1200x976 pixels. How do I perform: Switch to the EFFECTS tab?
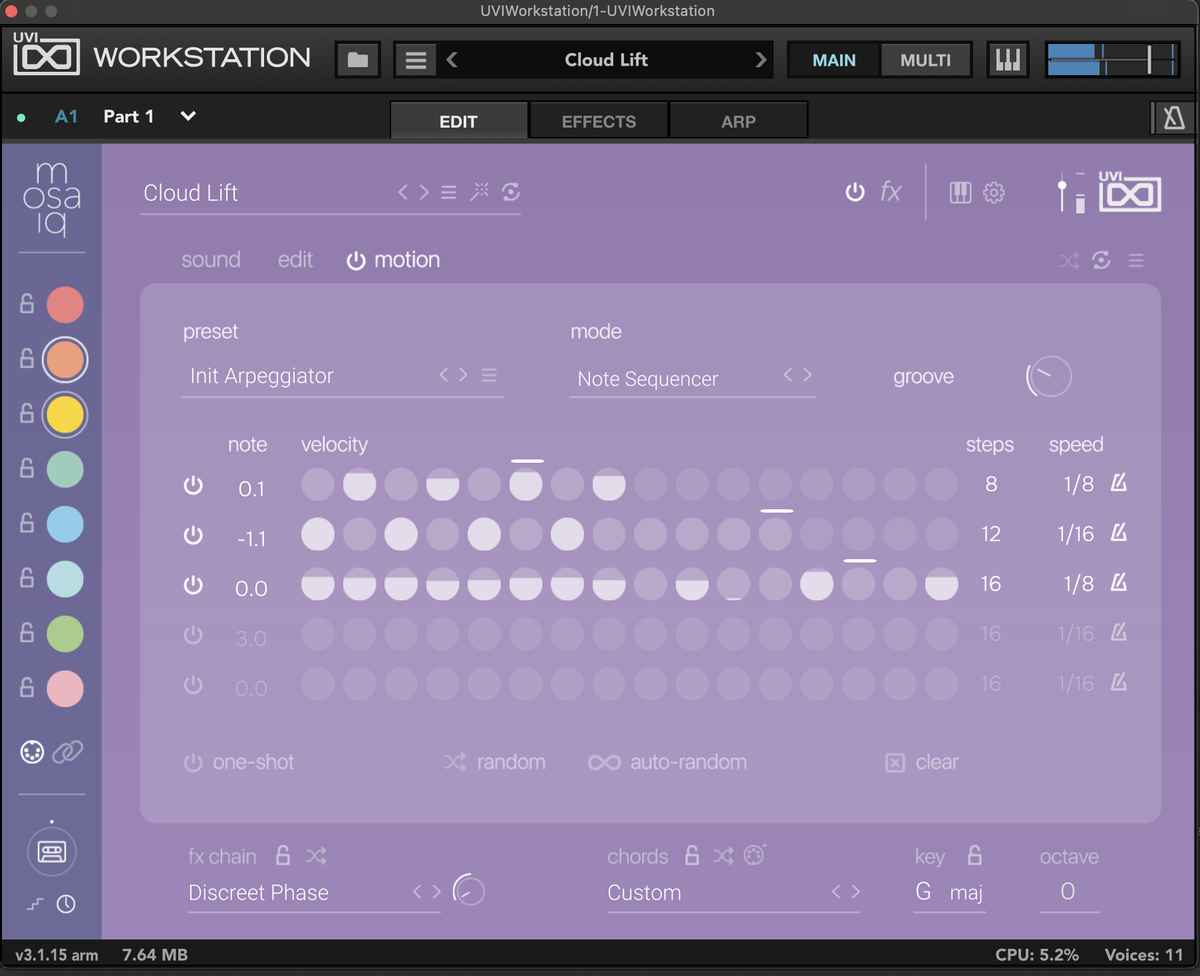[x=599, y=121]
